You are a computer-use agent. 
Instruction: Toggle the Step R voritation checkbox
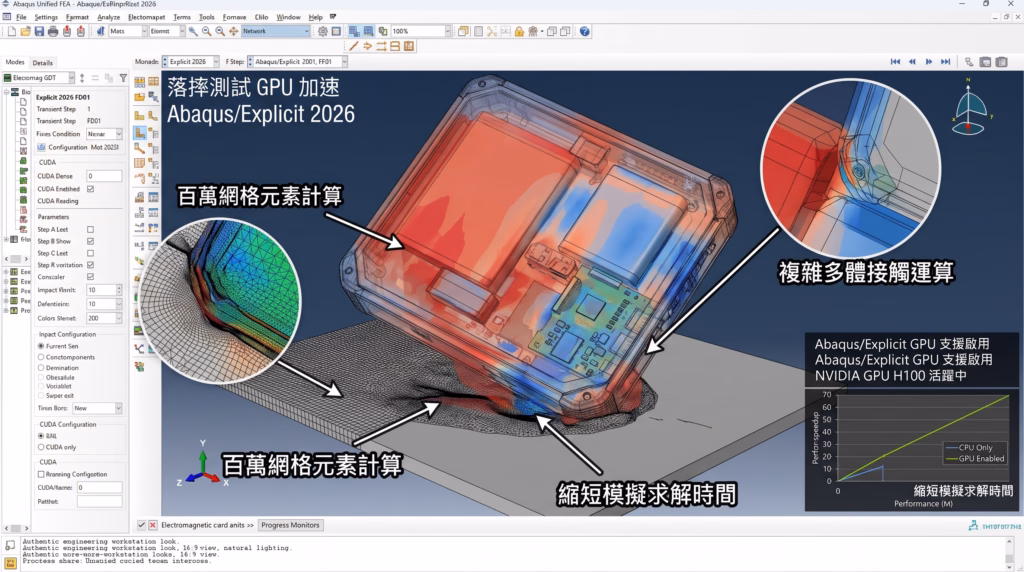tap(91, 264)
